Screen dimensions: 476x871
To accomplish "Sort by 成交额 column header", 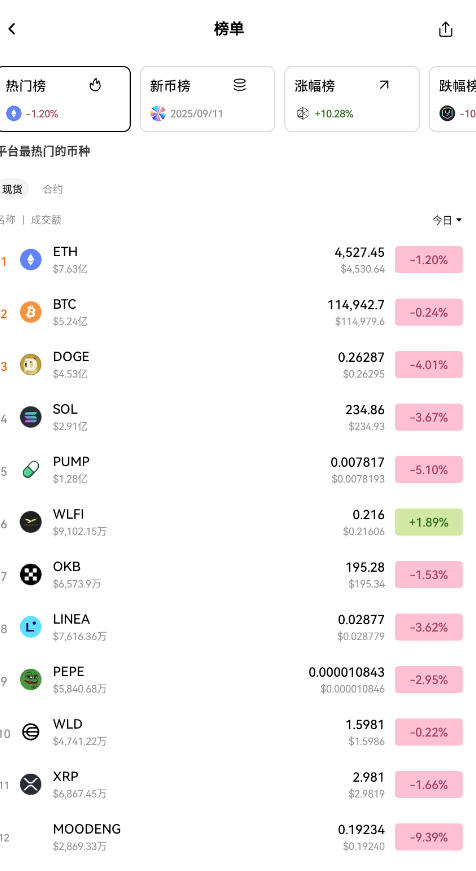I will 46,220.
